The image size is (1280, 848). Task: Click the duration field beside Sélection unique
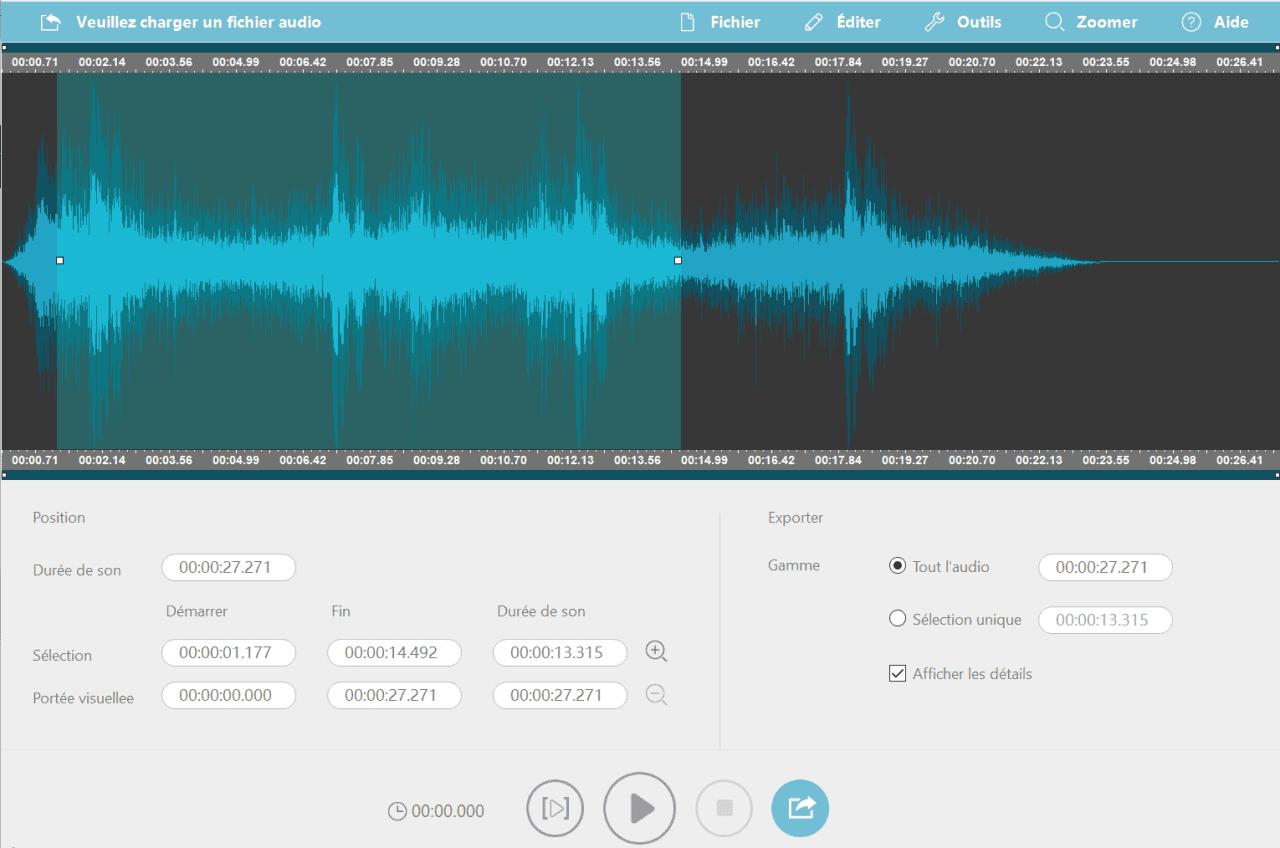click(x=1105, y=620)
